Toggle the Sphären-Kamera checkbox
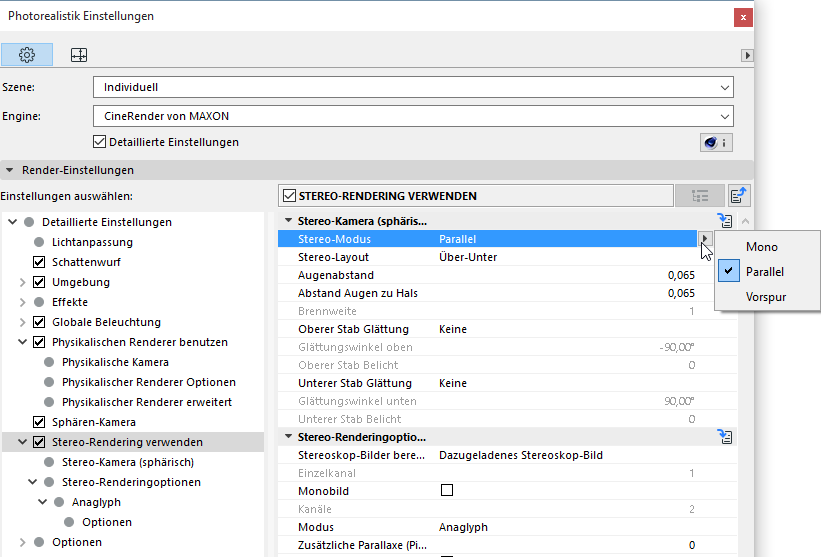Screen dimensions: 821x557 [x=39, y=422]
